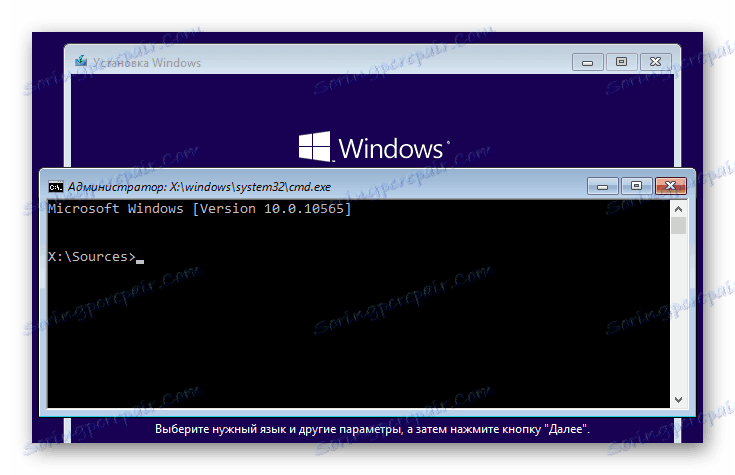Minimize the Установка Windows setup window
Image resolution: width=735 pixels, height=475 pixels.
click(587, 62)
